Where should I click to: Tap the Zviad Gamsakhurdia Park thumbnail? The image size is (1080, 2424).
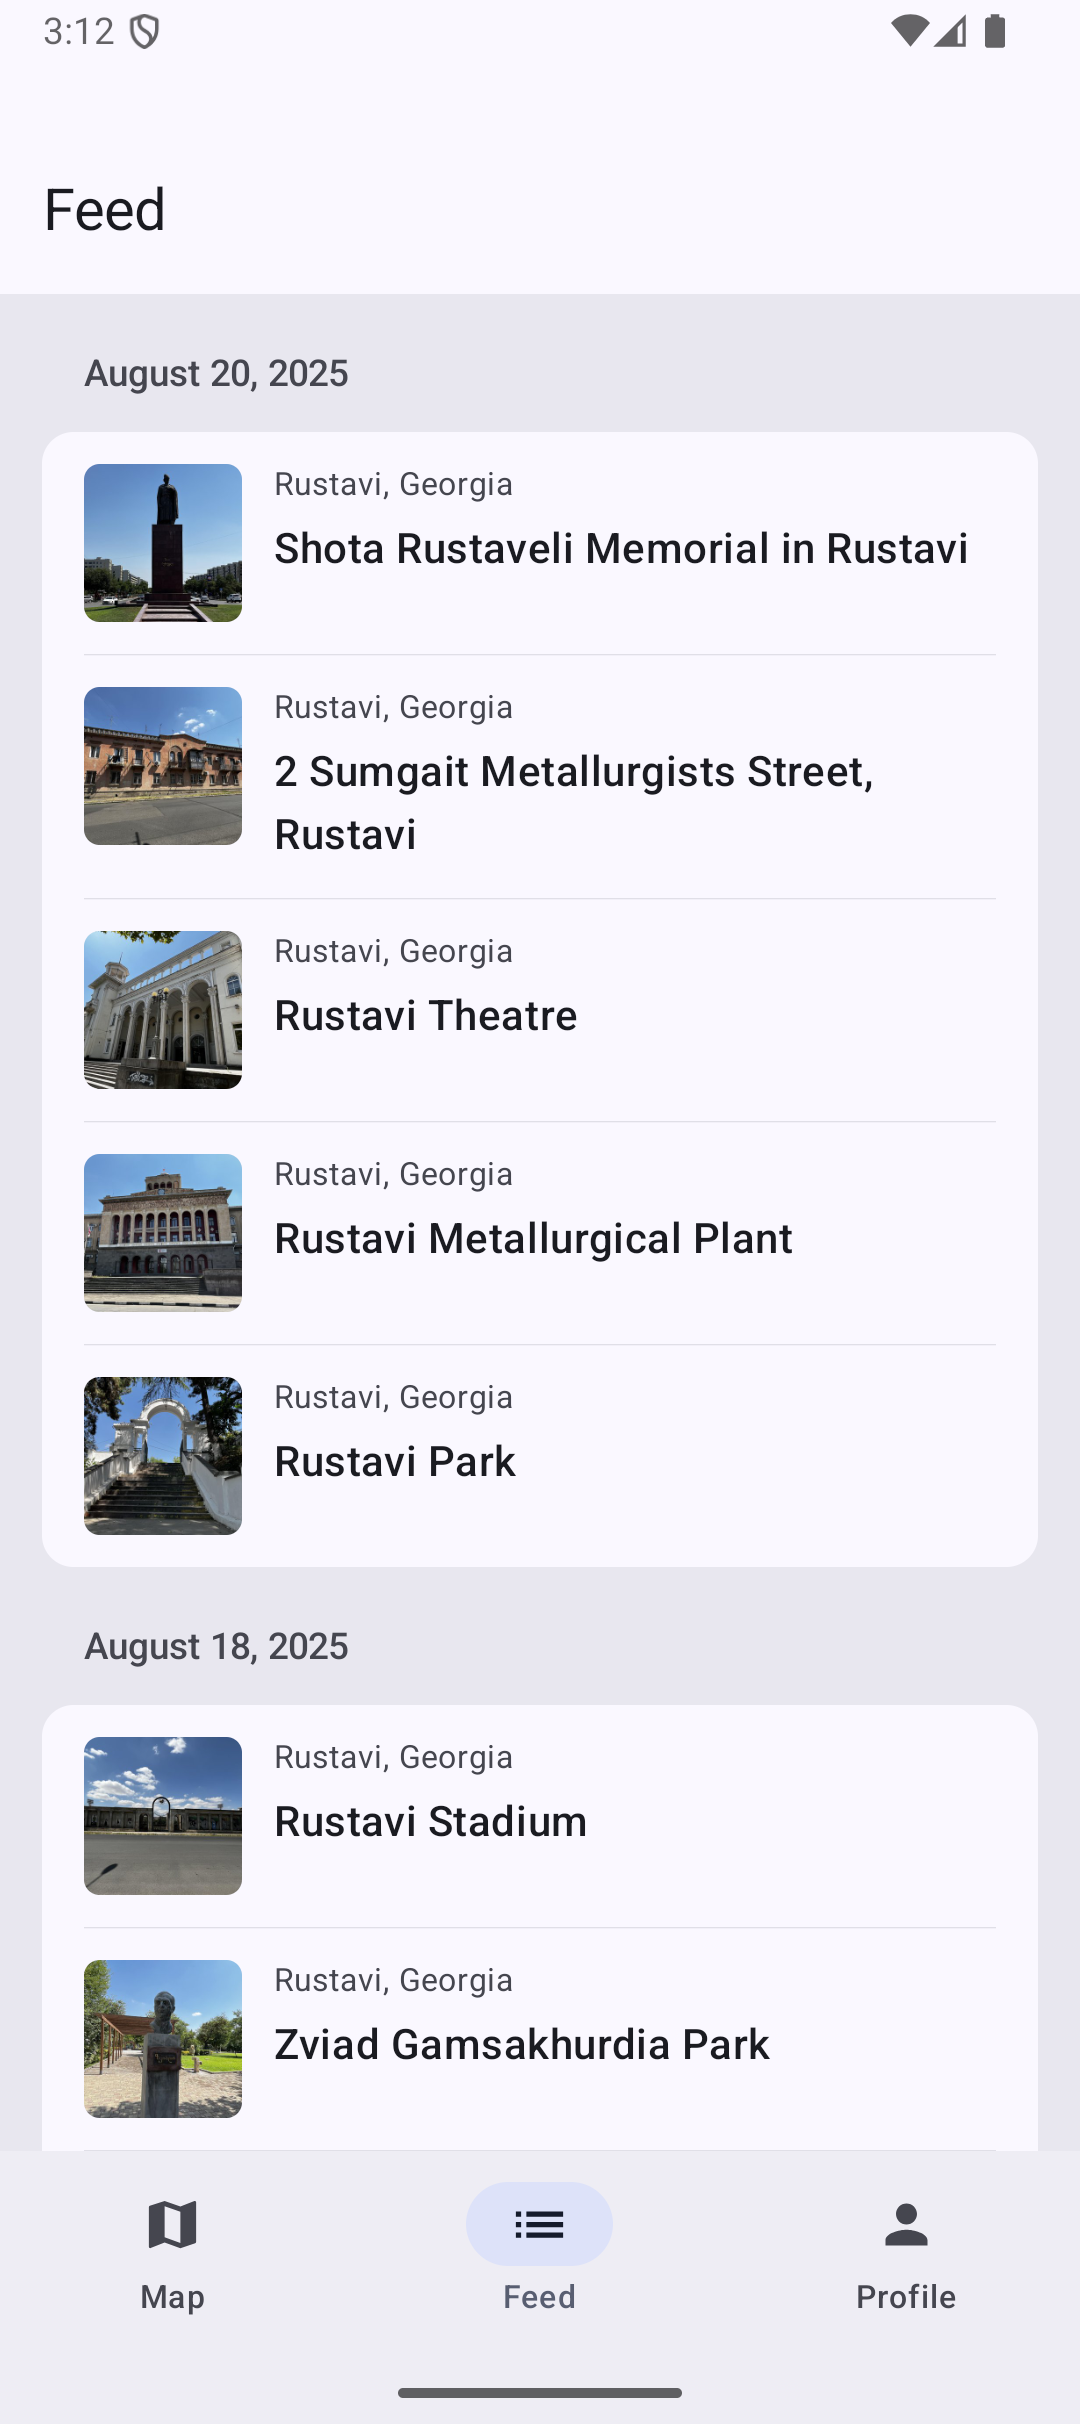163,2039
